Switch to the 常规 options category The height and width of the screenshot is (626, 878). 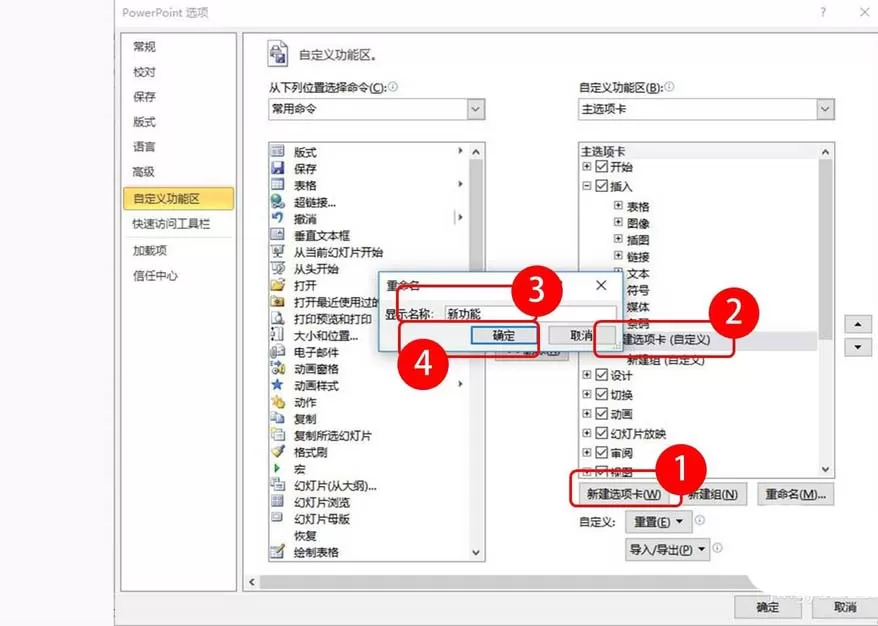pos(144,46)
